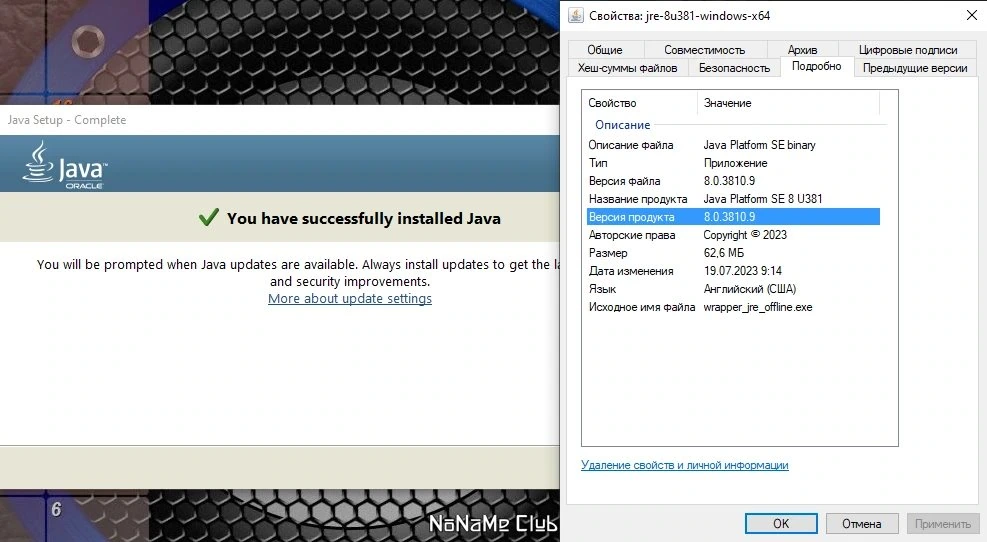Open the Совместимость tab
This screenshot has height=542, width=987.
click(704, 49)
